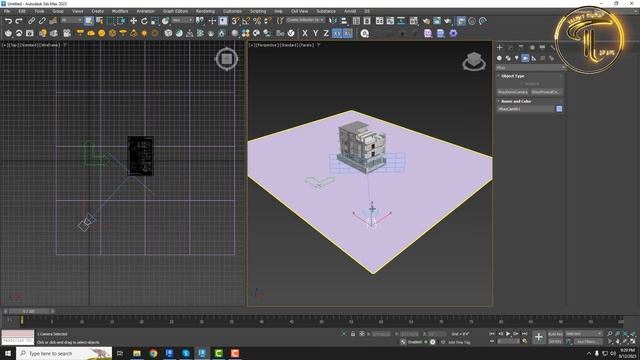The width and height of the screenshot is (640, 360).
Task: Click the VRayDomeCamera button
Action: click(513, 92)
